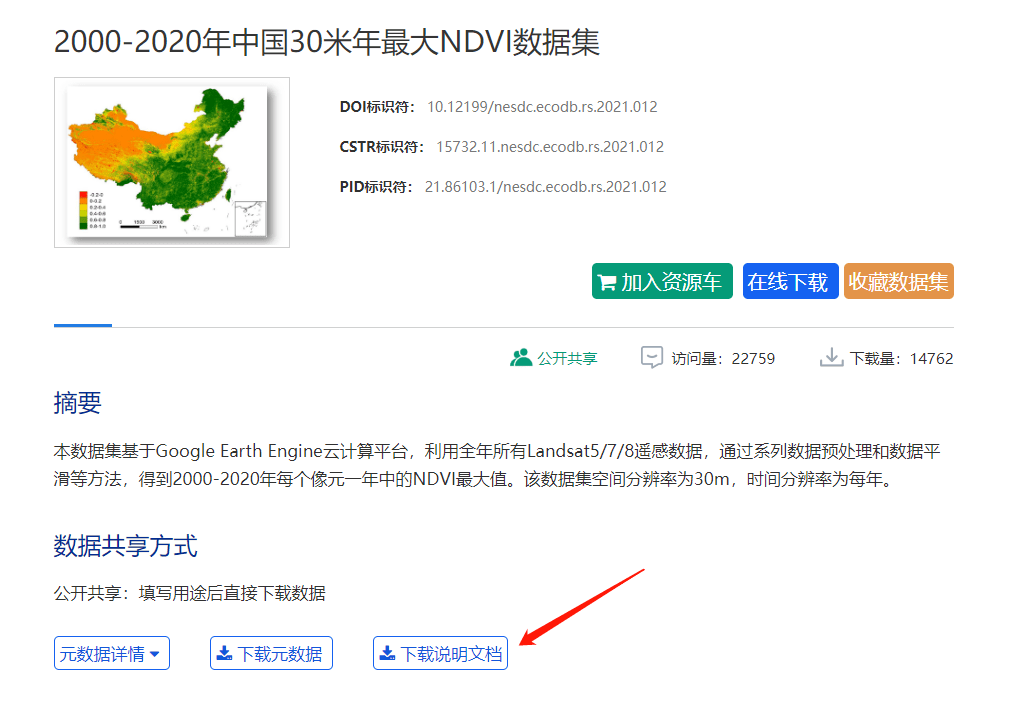
Task: Click the download icon inside 下载说明文档 button
Action: [x=387, y=652]
